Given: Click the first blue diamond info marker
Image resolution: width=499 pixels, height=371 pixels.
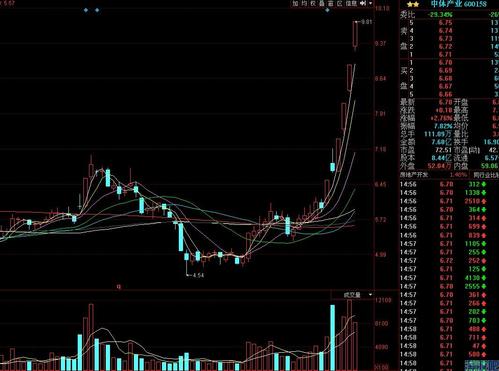Looking at the screenshot, I should coord(86,10).
